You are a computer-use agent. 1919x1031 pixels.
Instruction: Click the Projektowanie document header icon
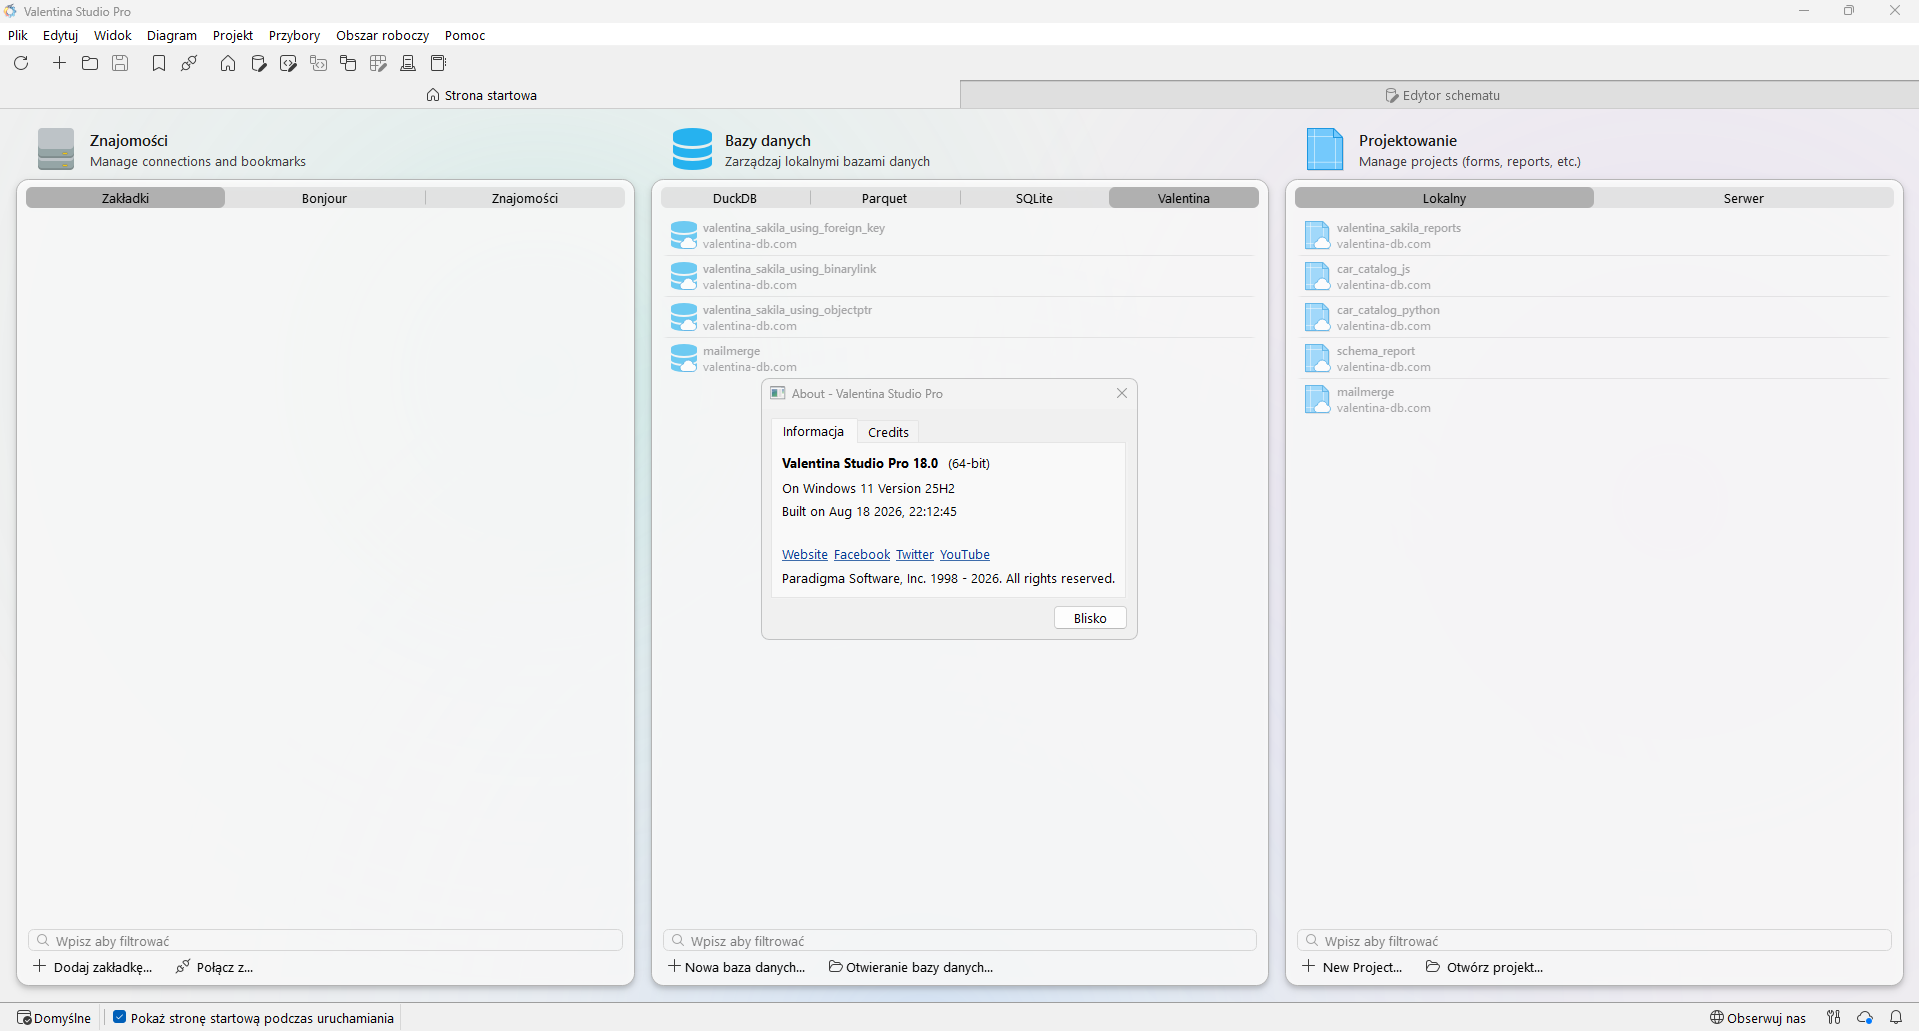[1325, 149]
